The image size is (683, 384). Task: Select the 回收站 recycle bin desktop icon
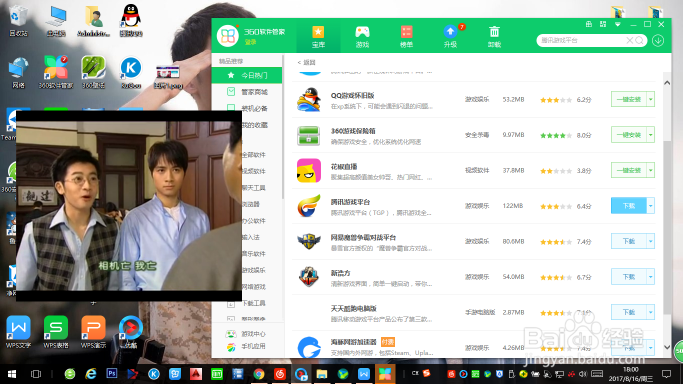pyautogui.click(x=18, y=20)
